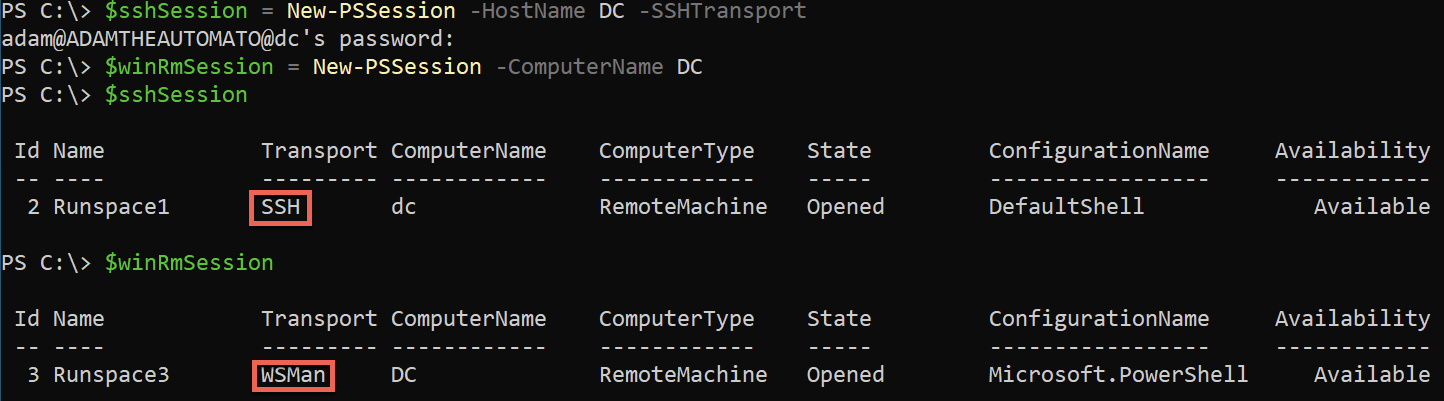Click the first table's Transport column header

(x=320, y=151)
